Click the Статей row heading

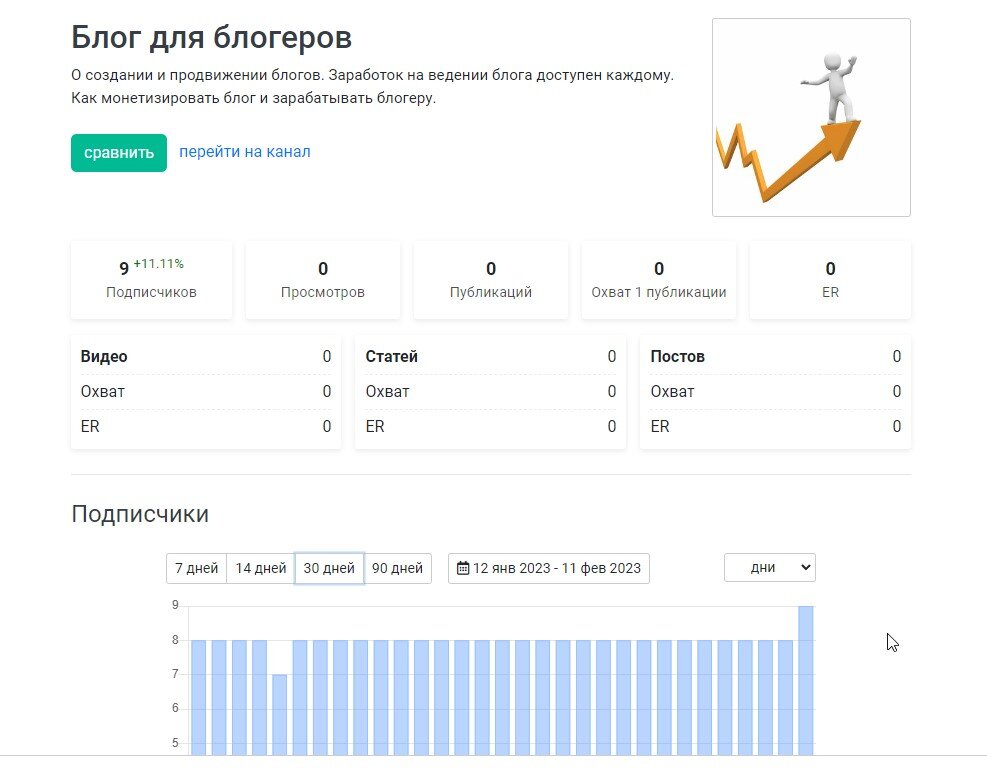point(392,356)
